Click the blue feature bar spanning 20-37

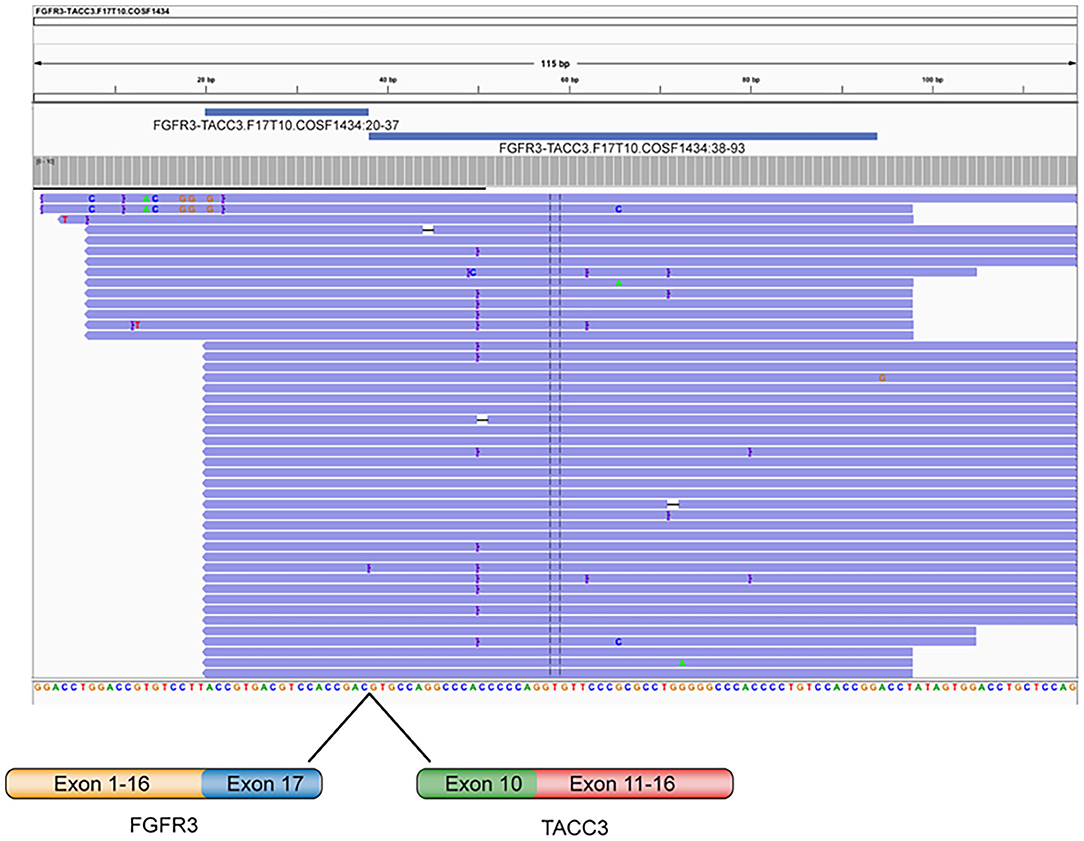coord(286,112)
